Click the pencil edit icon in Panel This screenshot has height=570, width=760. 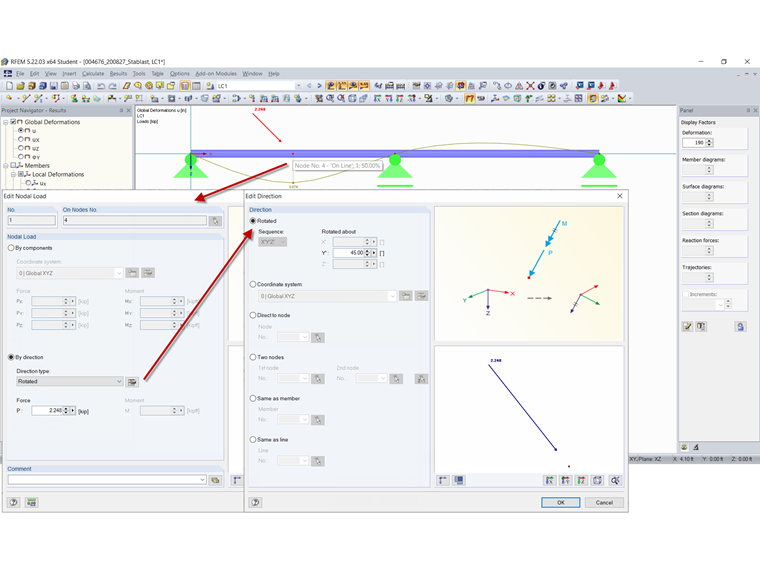click(x=687, y=326)
